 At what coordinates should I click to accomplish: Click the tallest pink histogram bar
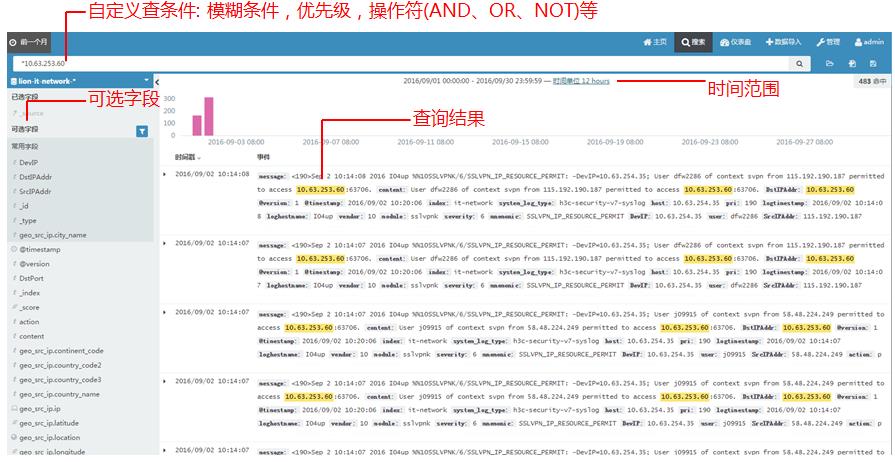[209, 116]
